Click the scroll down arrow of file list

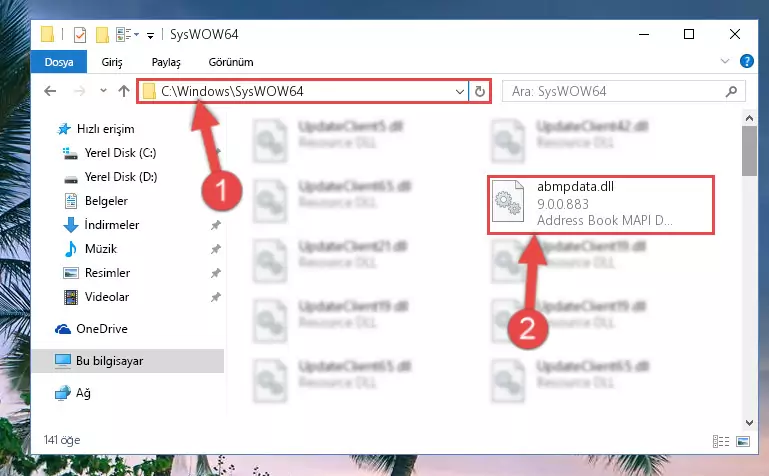[x=749, y=423]
